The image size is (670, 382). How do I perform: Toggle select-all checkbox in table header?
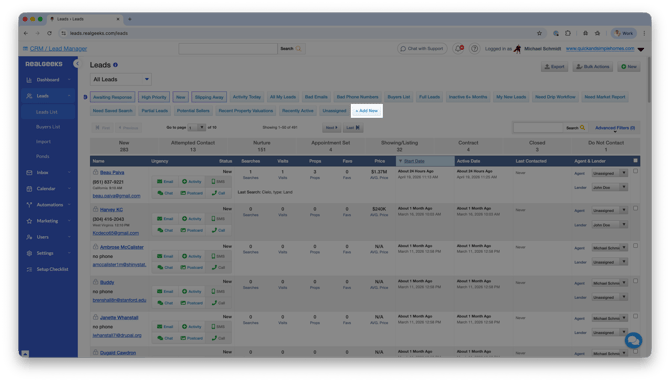635,161
